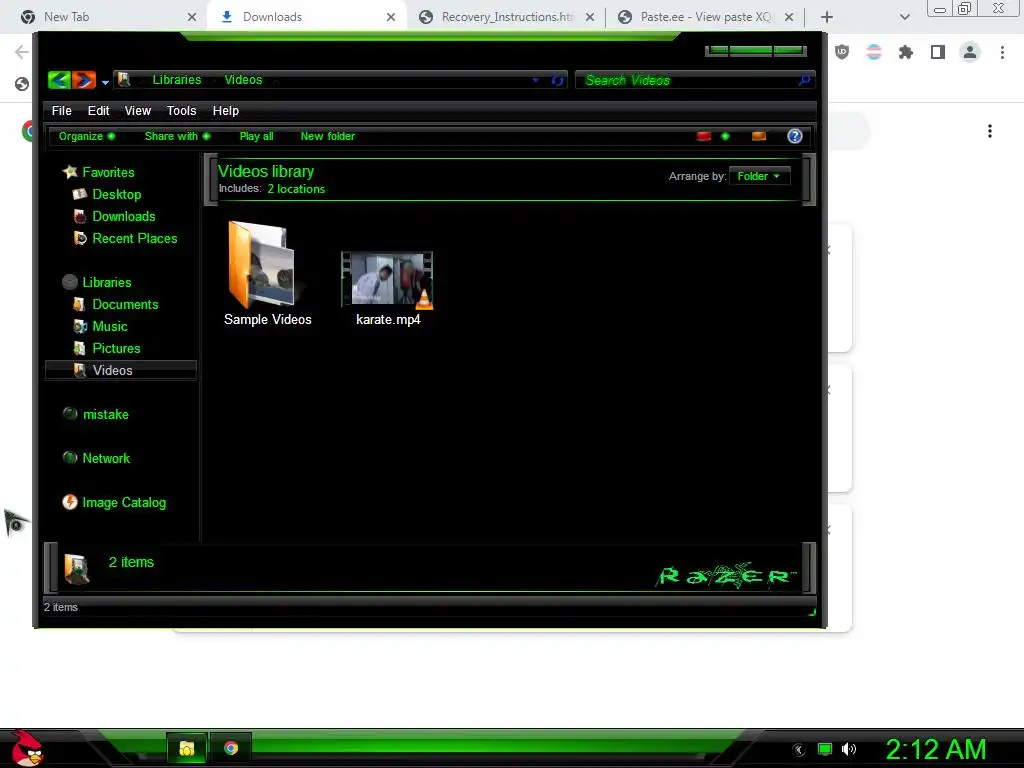Open the Chrome Extensions puzzle icon
1024x768 pixels.
click(905, 52)
